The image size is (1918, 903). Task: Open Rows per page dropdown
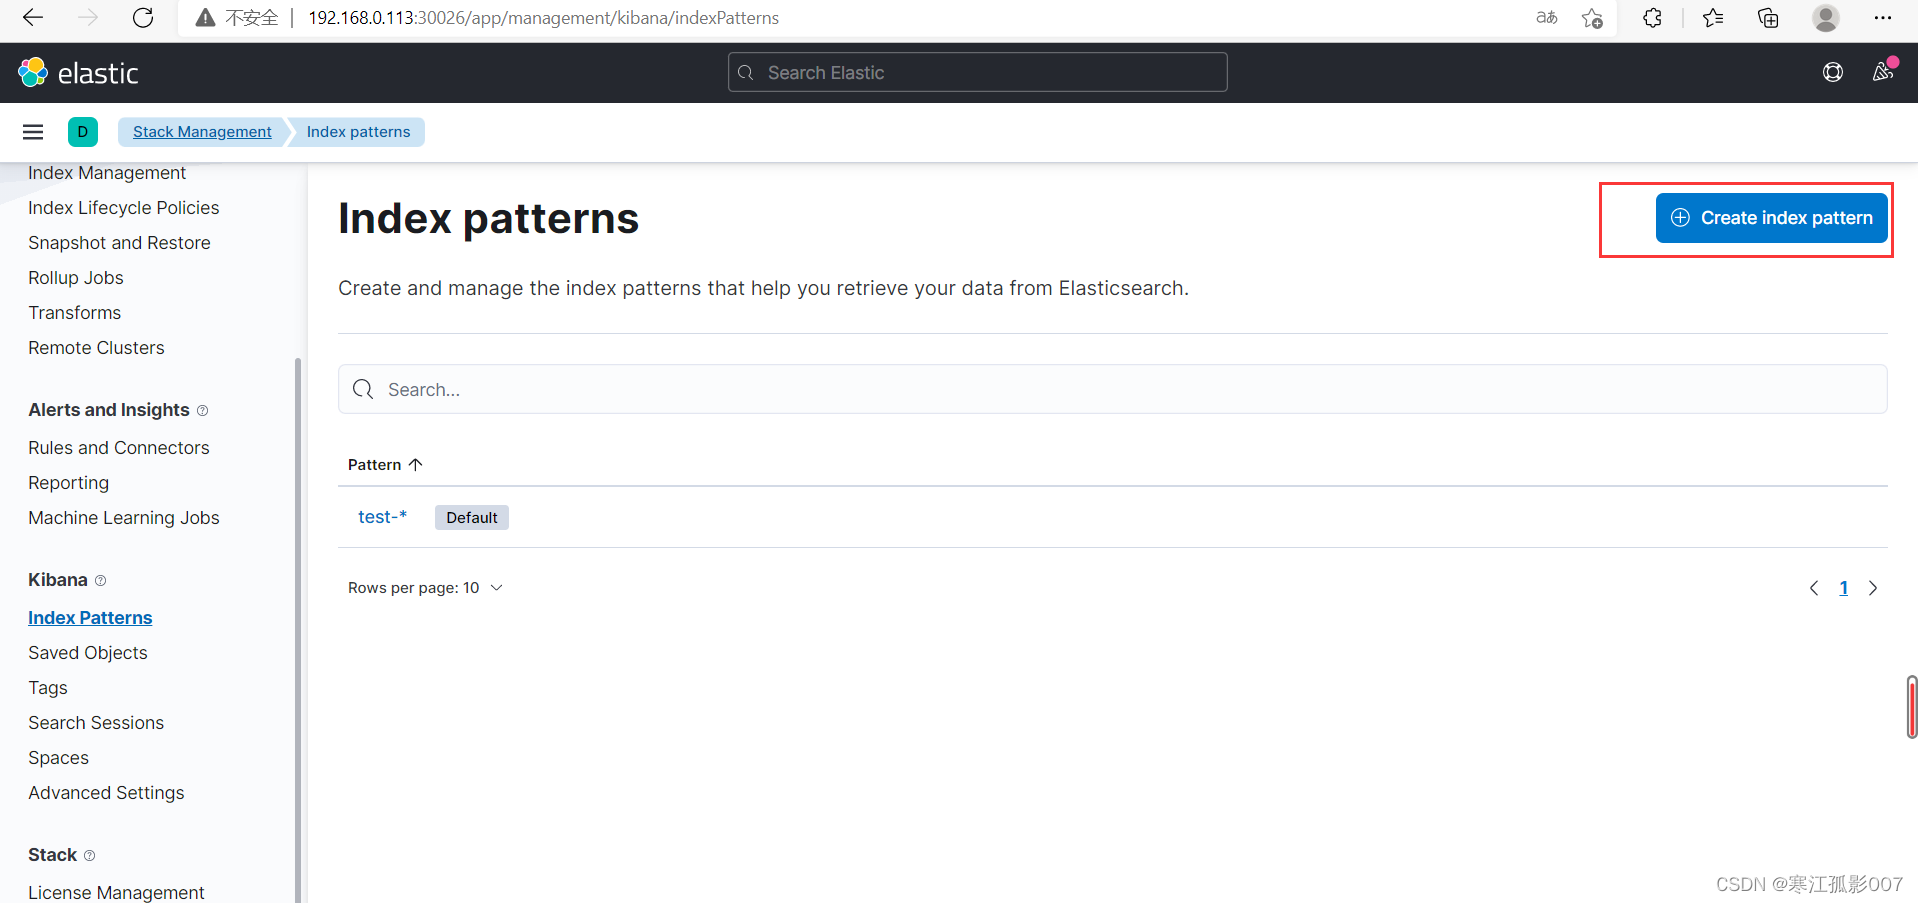coord(425,588)
